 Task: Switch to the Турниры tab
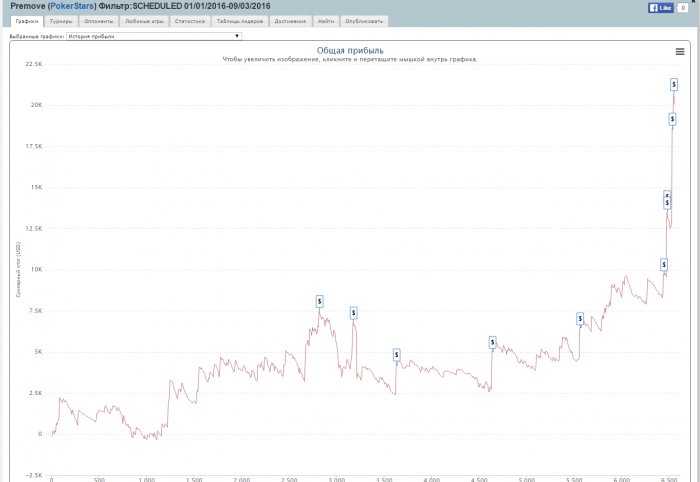click(61, 20)
